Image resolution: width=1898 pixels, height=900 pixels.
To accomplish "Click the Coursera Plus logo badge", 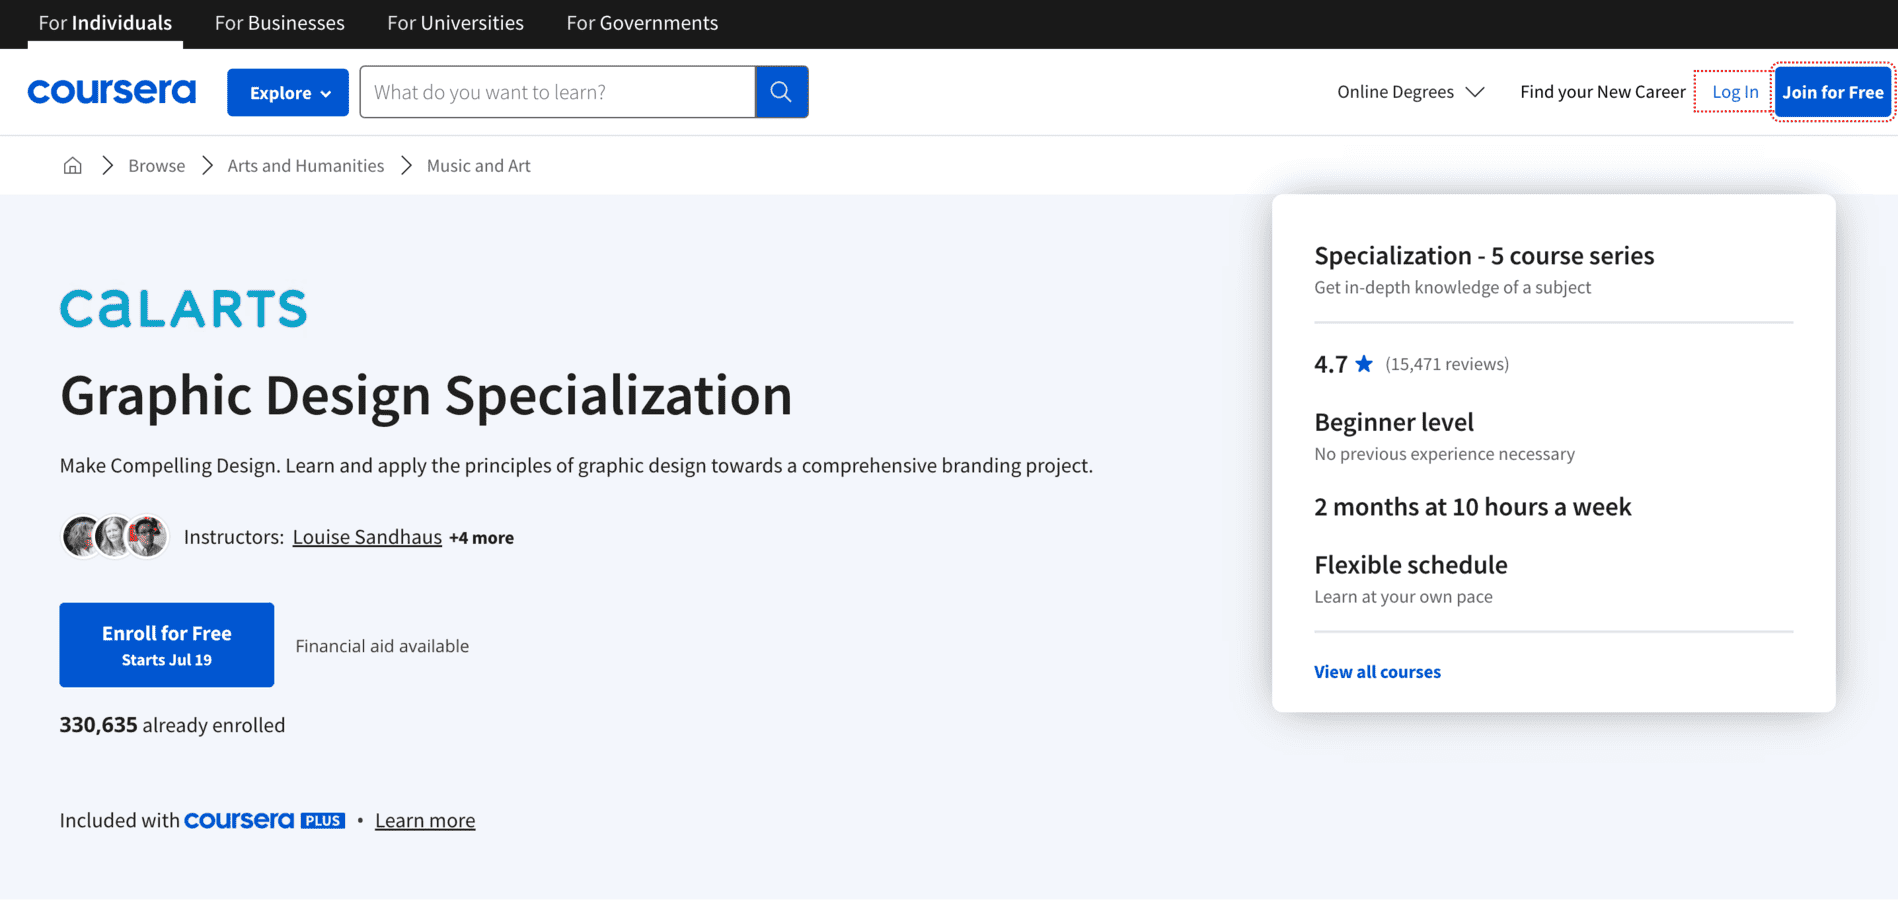I will pos(265,820).
